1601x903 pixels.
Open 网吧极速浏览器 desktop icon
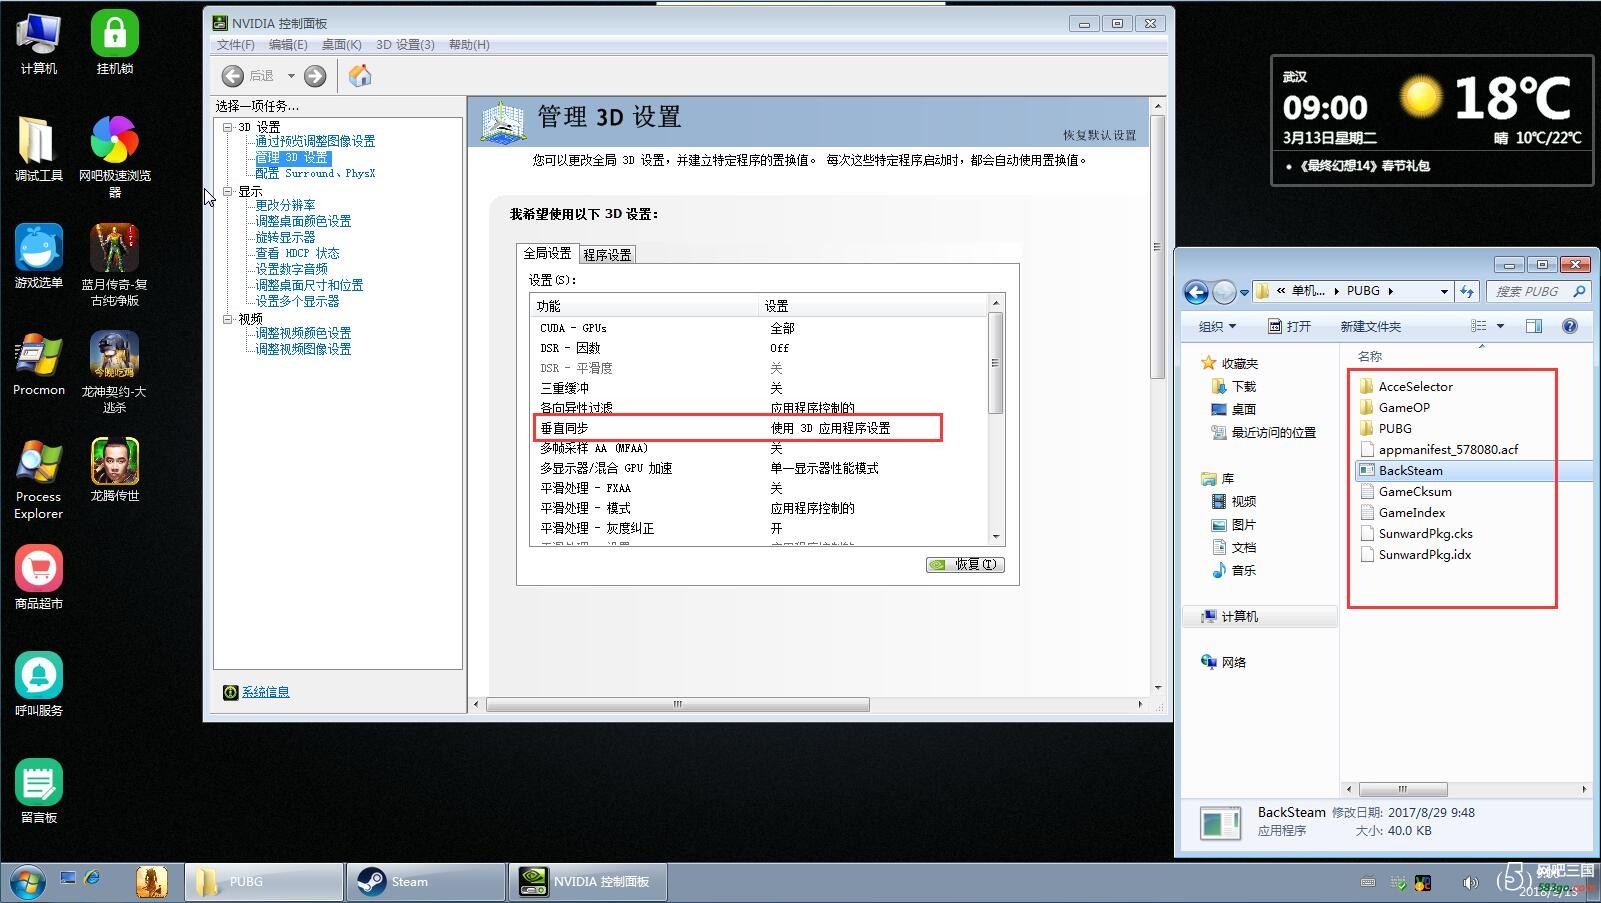[115, 157]
